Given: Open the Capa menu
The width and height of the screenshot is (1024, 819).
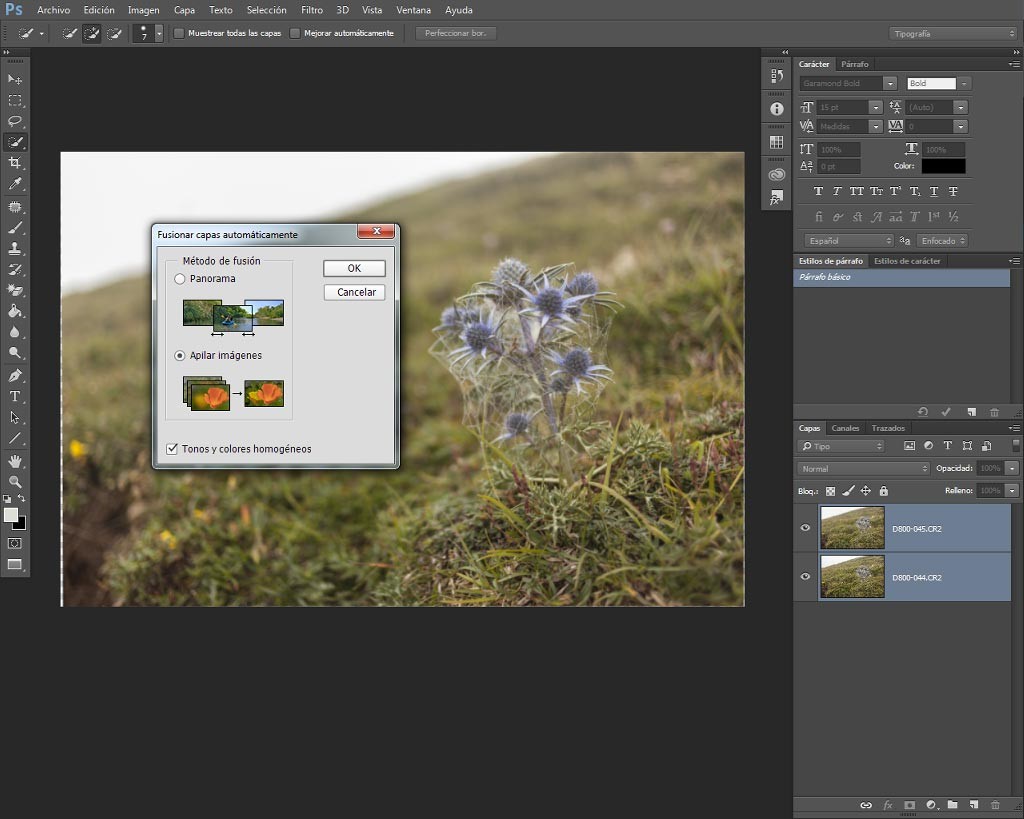Looking at the screenshot, I should 184,10.
